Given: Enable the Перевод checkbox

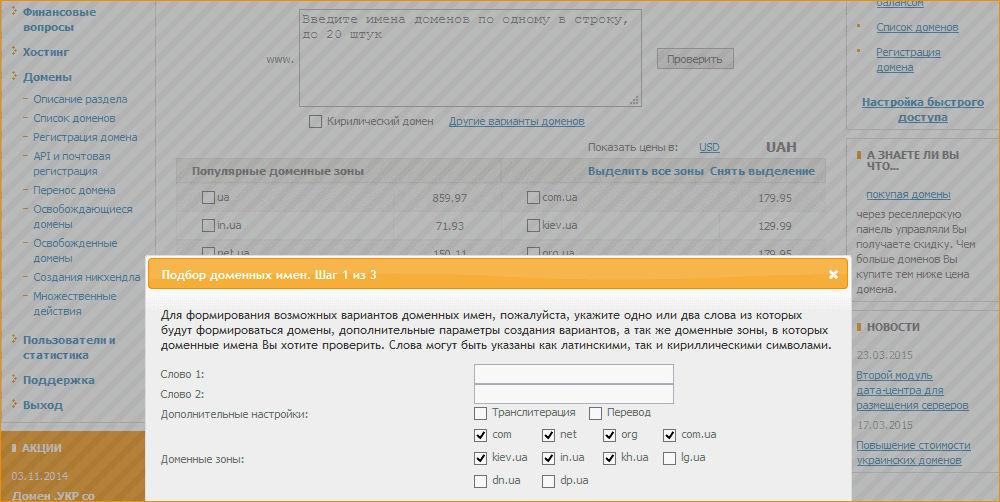Looking at the screenshot, I should click(x=596, y=413).
